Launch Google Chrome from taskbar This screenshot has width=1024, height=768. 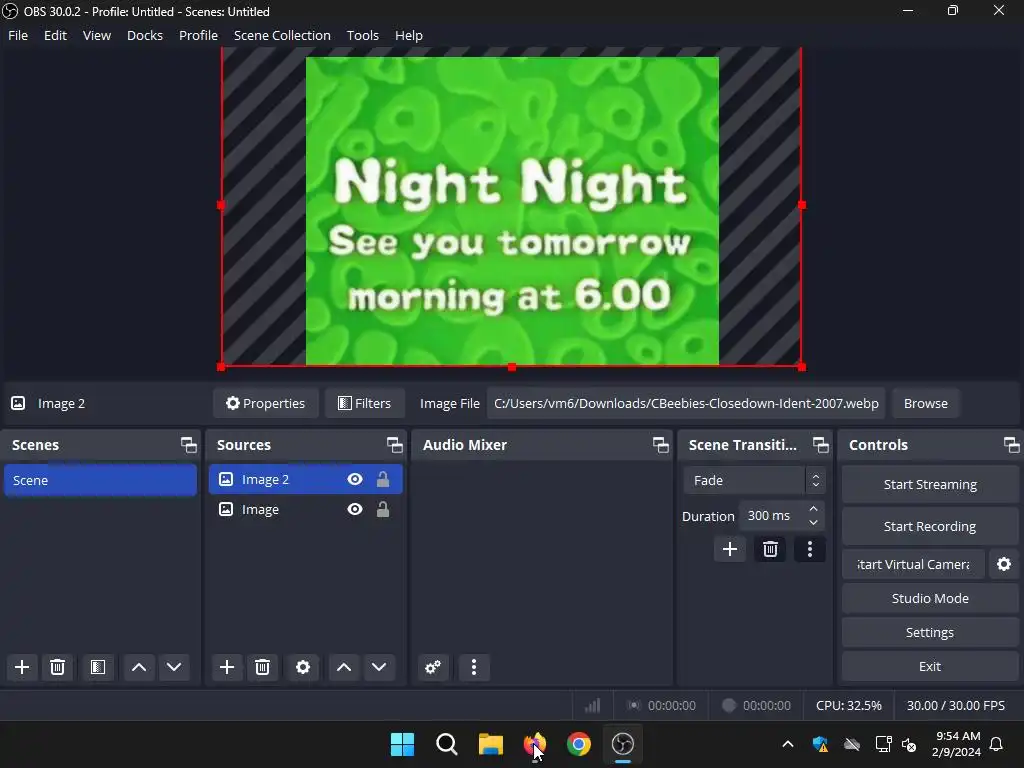point(579,744)
